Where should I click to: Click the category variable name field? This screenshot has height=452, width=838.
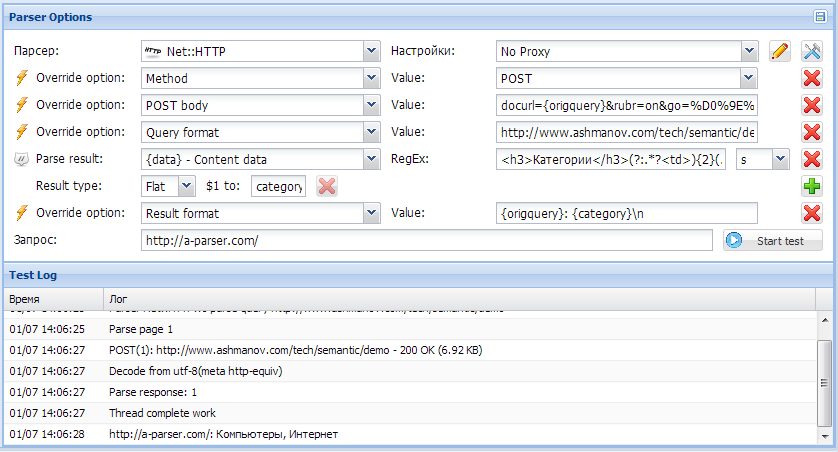(x=278, y=186)
